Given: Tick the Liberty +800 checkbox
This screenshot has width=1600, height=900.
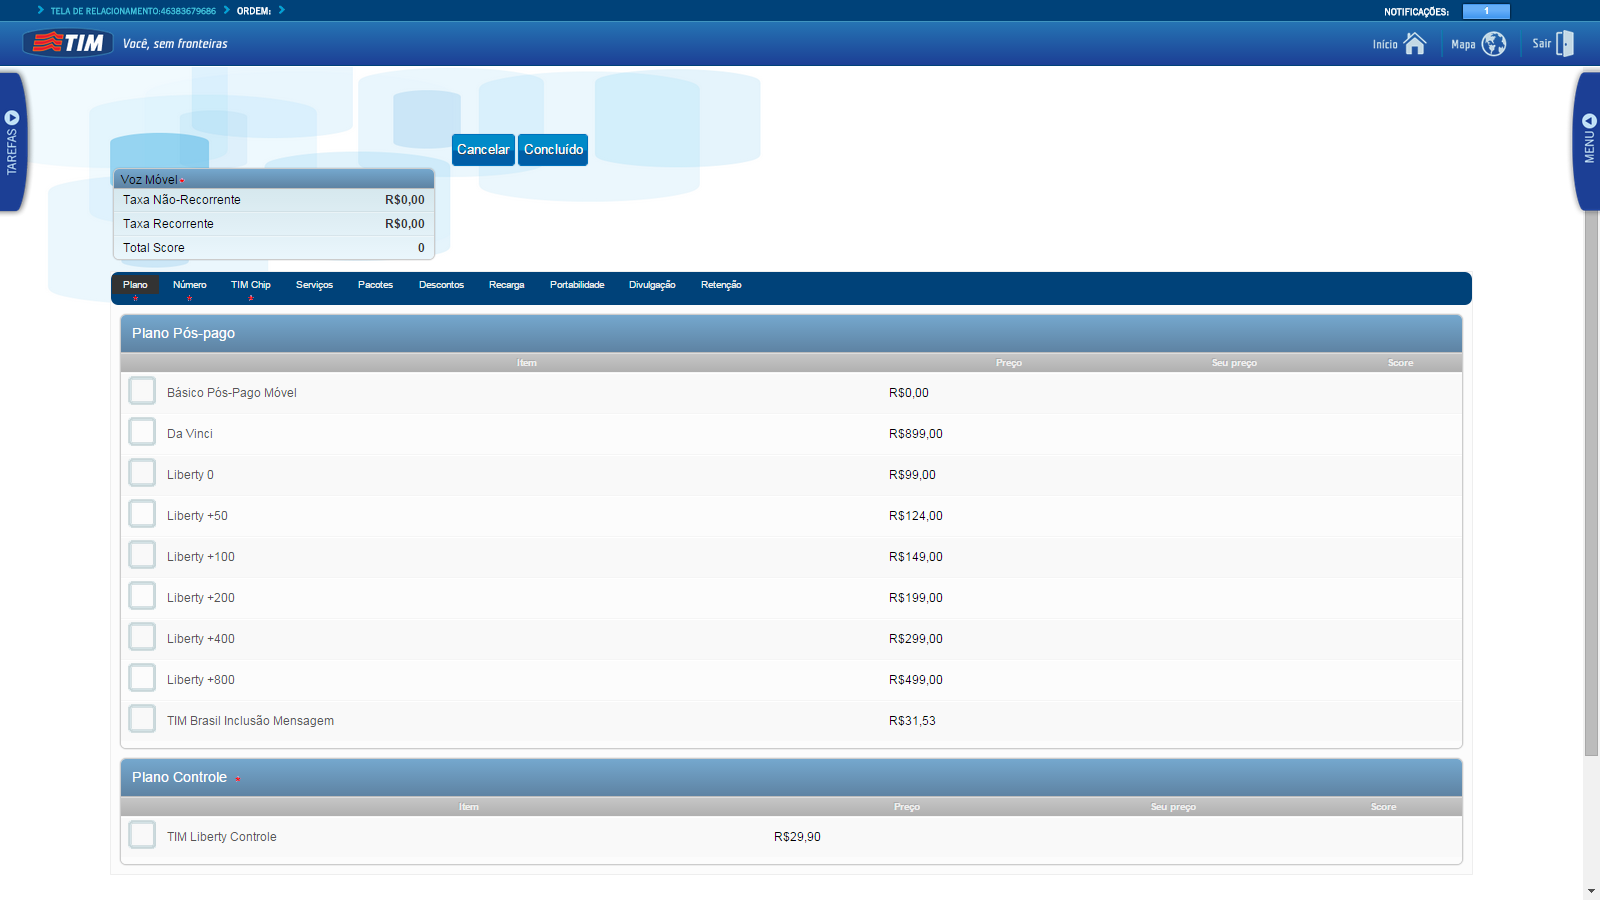Looking at the screenshot, I should [142, 678].
